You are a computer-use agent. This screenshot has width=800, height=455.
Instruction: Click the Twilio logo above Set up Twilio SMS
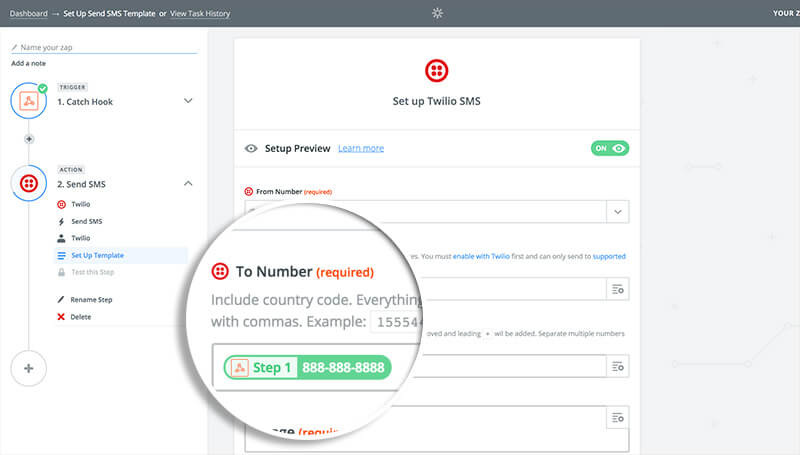pyautogui.click(x=436, y=70)
